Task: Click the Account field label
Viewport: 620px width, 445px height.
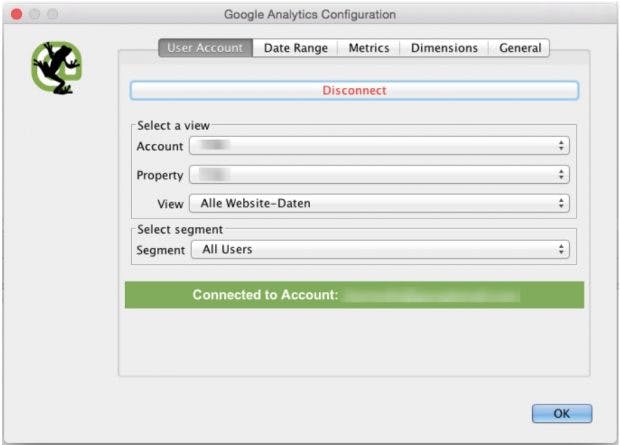Action: coord(160,146)
